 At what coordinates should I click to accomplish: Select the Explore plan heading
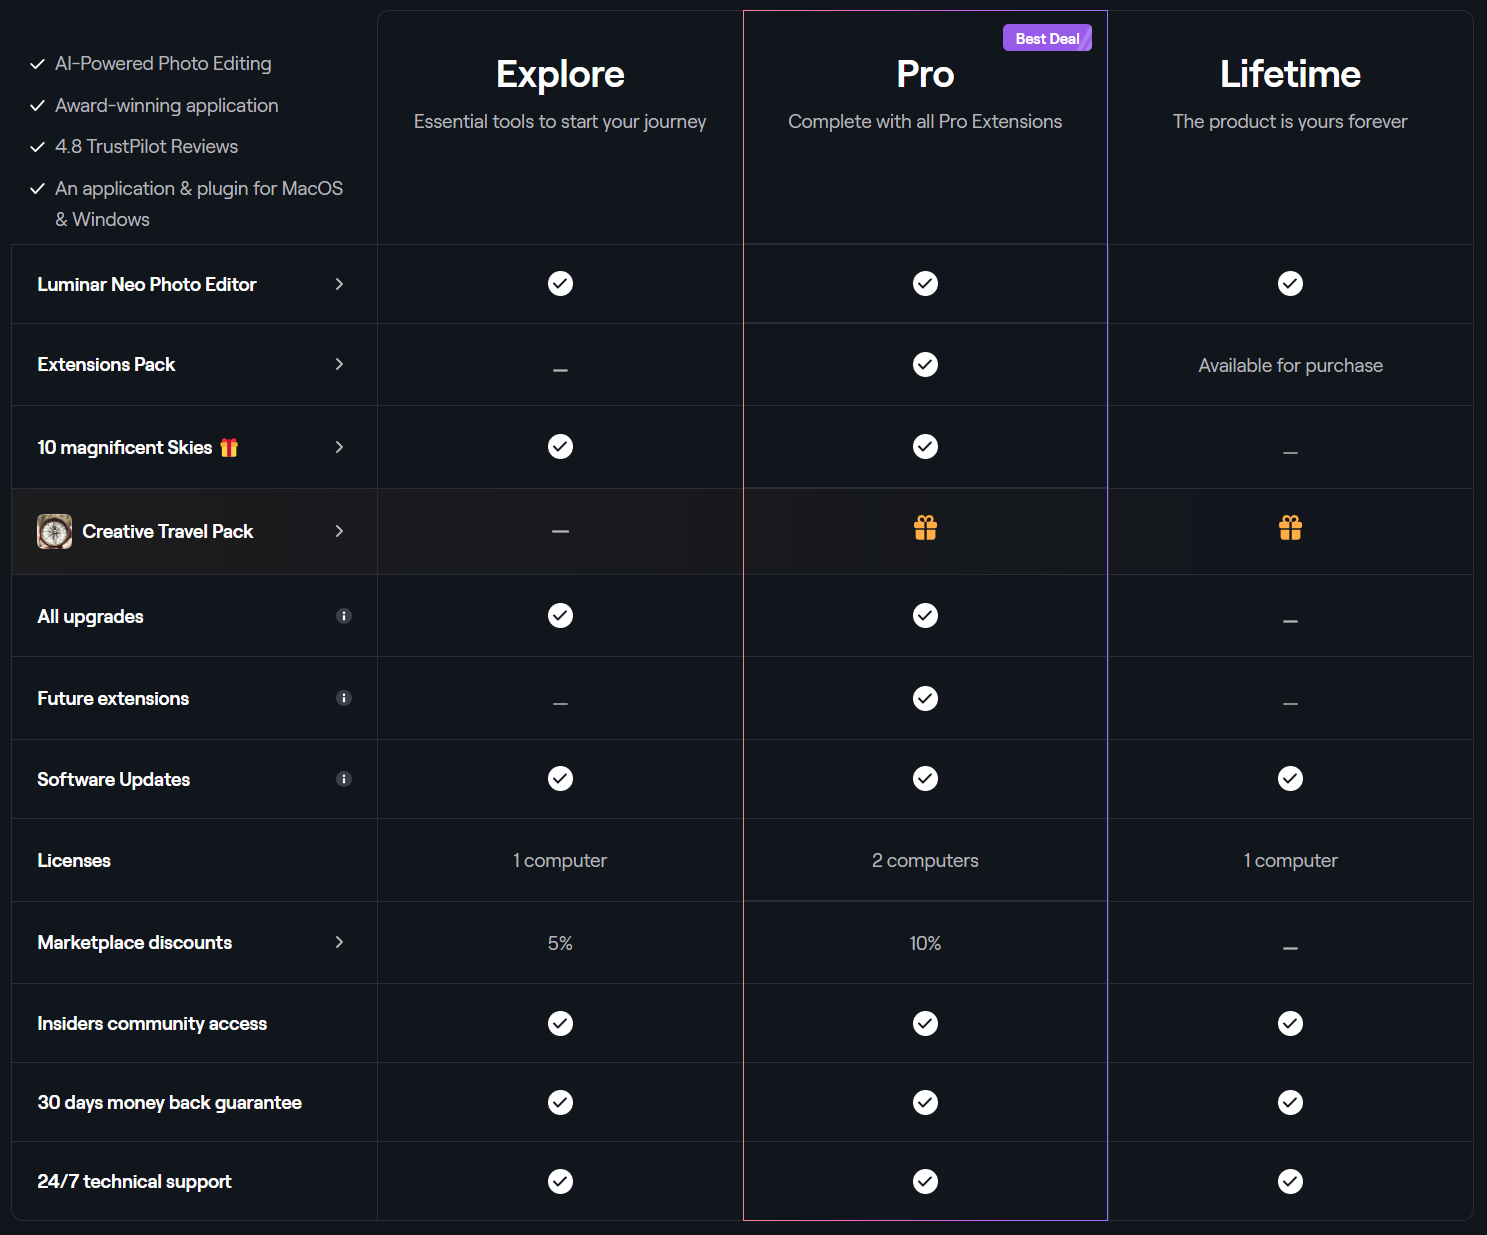(560, 75)
